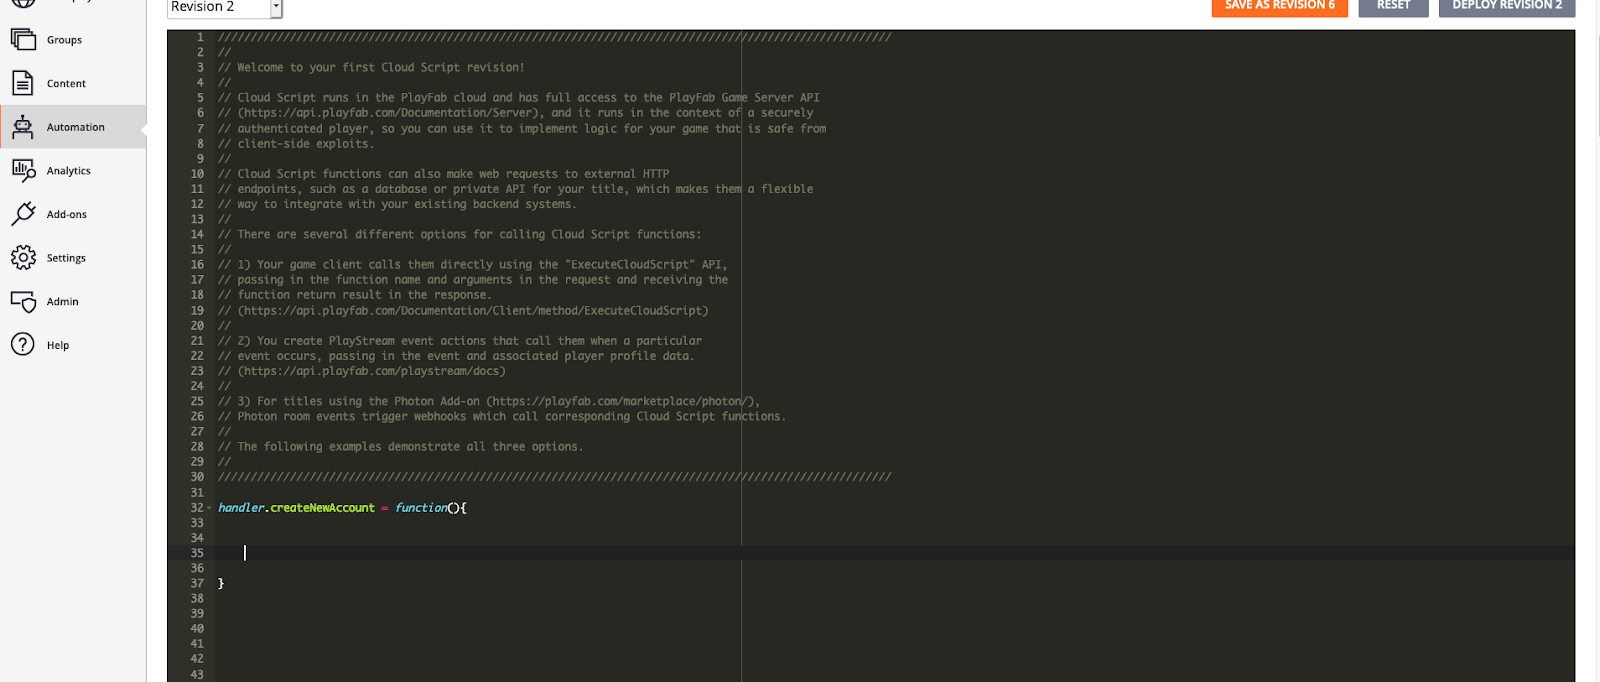Go to Analytics in sidebar

click(x=68, y=171)
